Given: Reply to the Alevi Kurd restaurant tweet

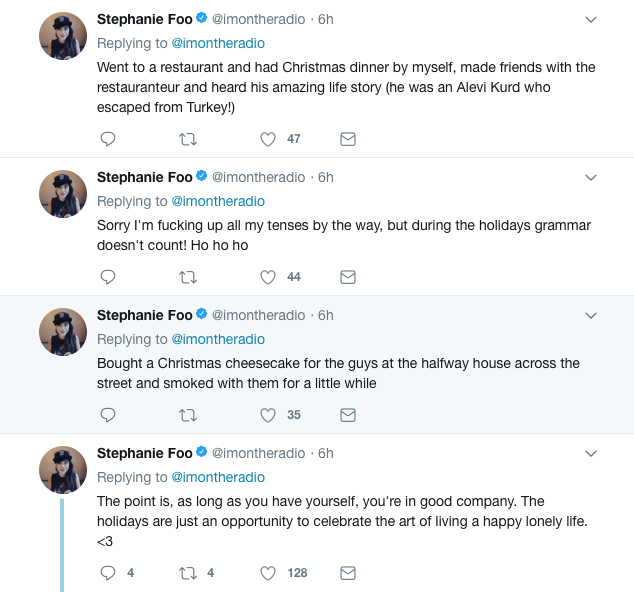Looking at the screenshot, I should tap(108, 139).
